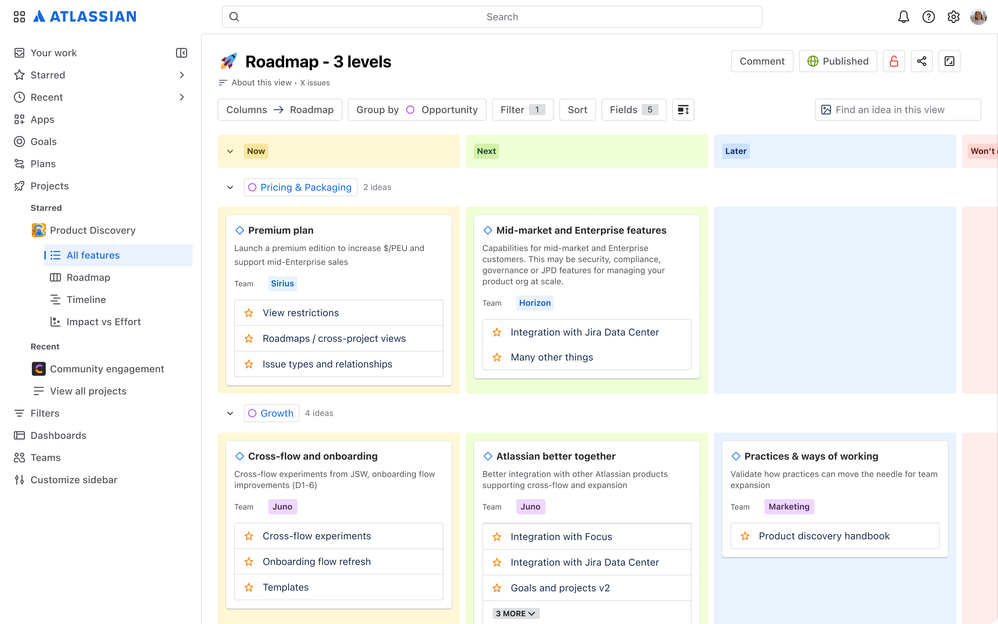Click the star on View restrictions
998x624 pixels.
(249, 313)
